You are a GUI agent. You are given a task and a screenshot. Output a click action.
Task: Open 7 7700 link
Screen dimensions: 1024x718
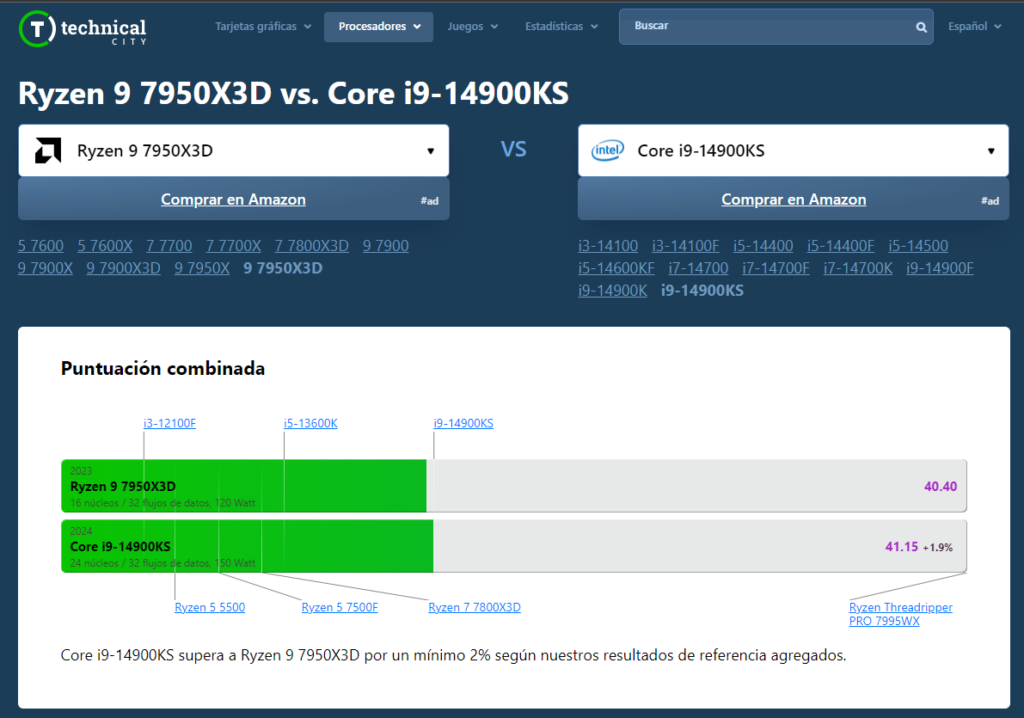tap(169, 246)
